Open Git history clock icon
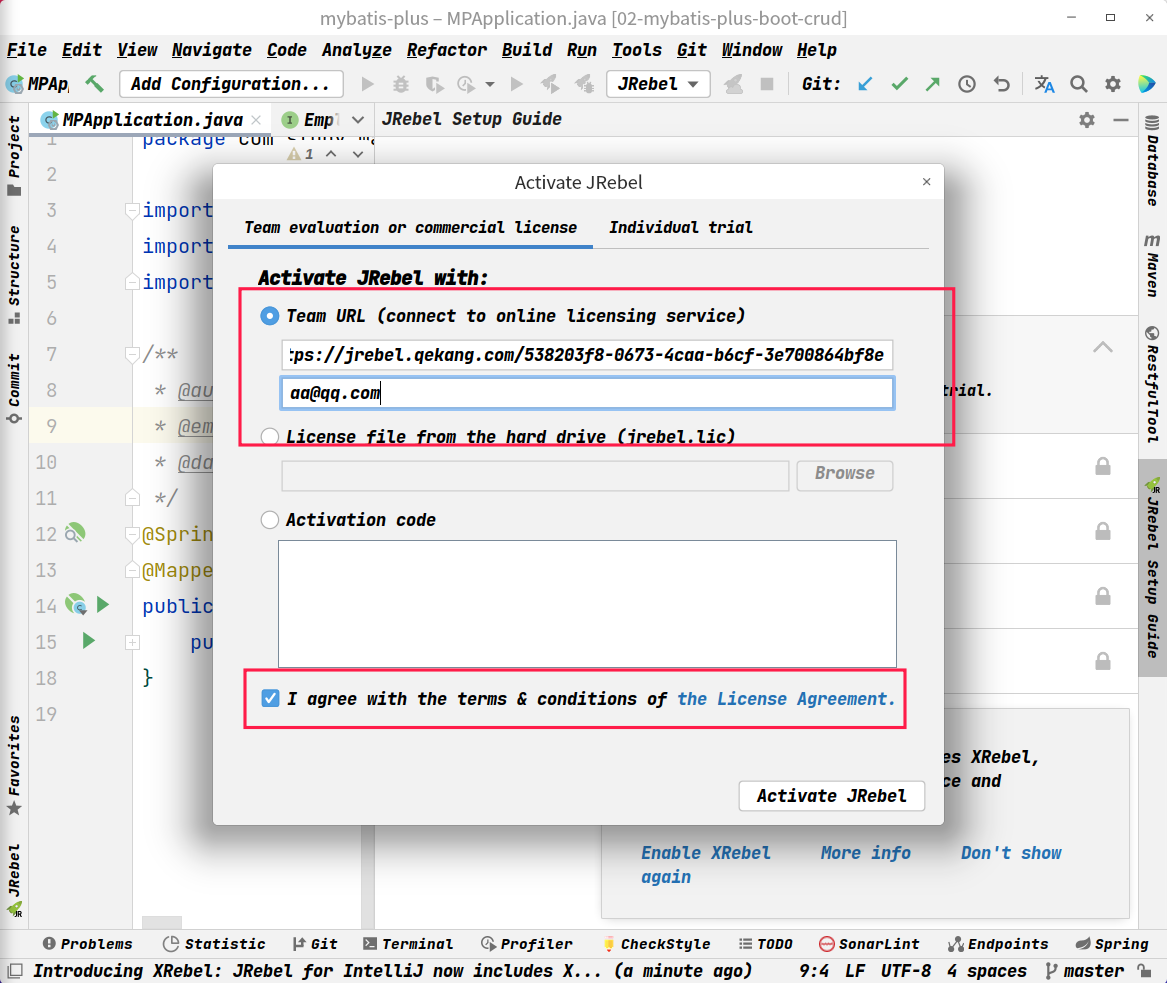 point(967,84)
